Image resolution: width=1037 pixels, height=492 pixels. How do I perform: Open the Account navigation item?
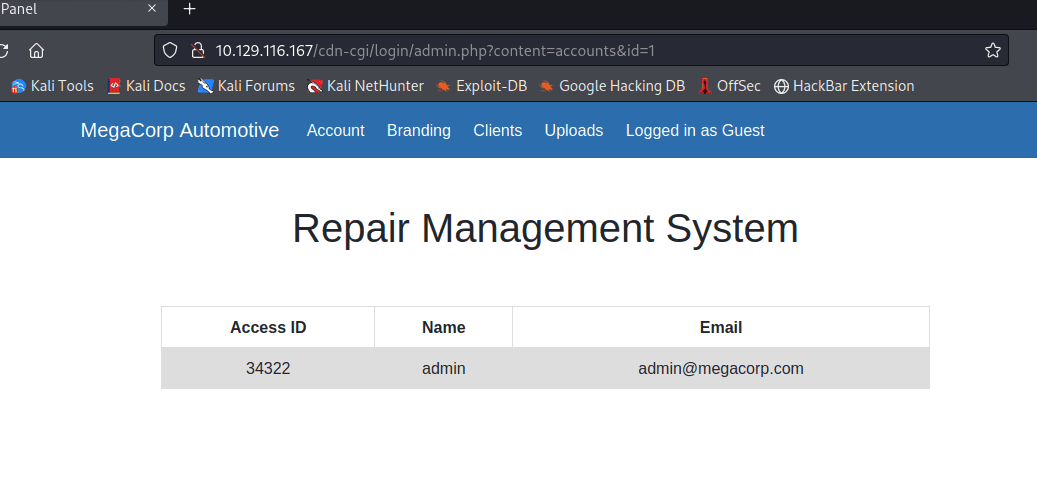click(x=336, y=130)
